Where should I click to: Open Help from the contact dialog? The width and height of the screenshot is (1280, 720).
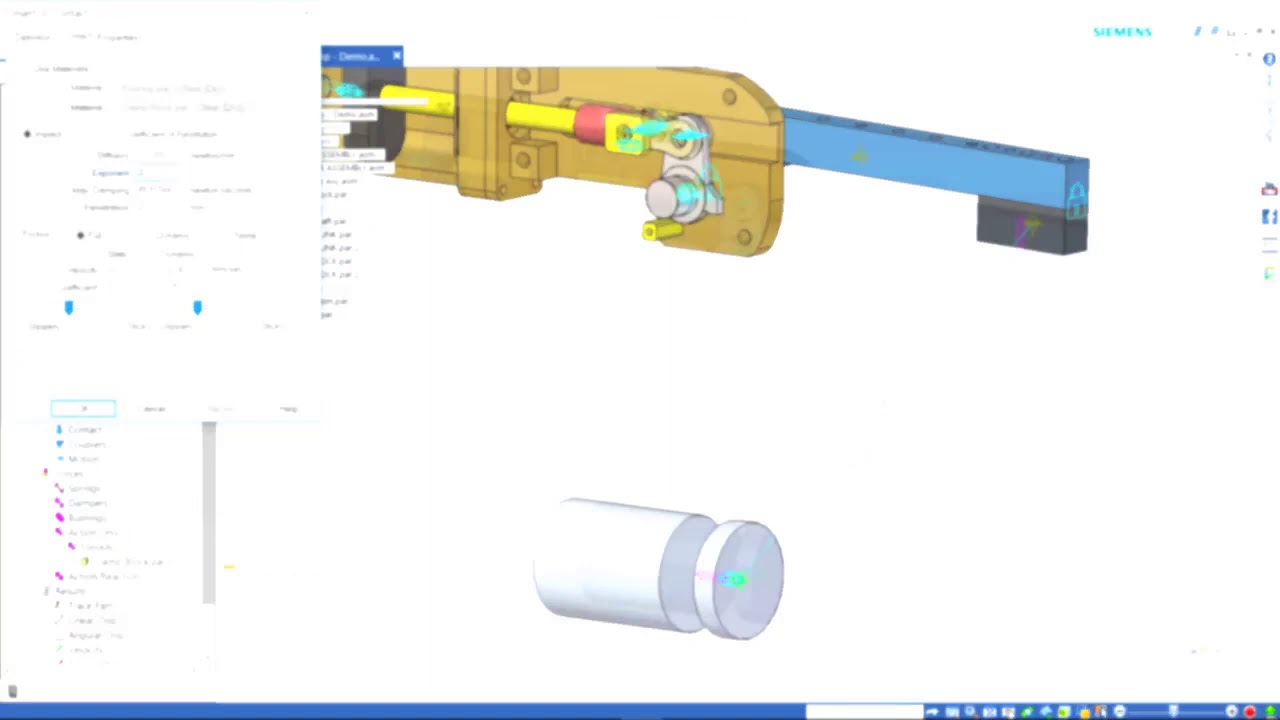tap(288, 408)
